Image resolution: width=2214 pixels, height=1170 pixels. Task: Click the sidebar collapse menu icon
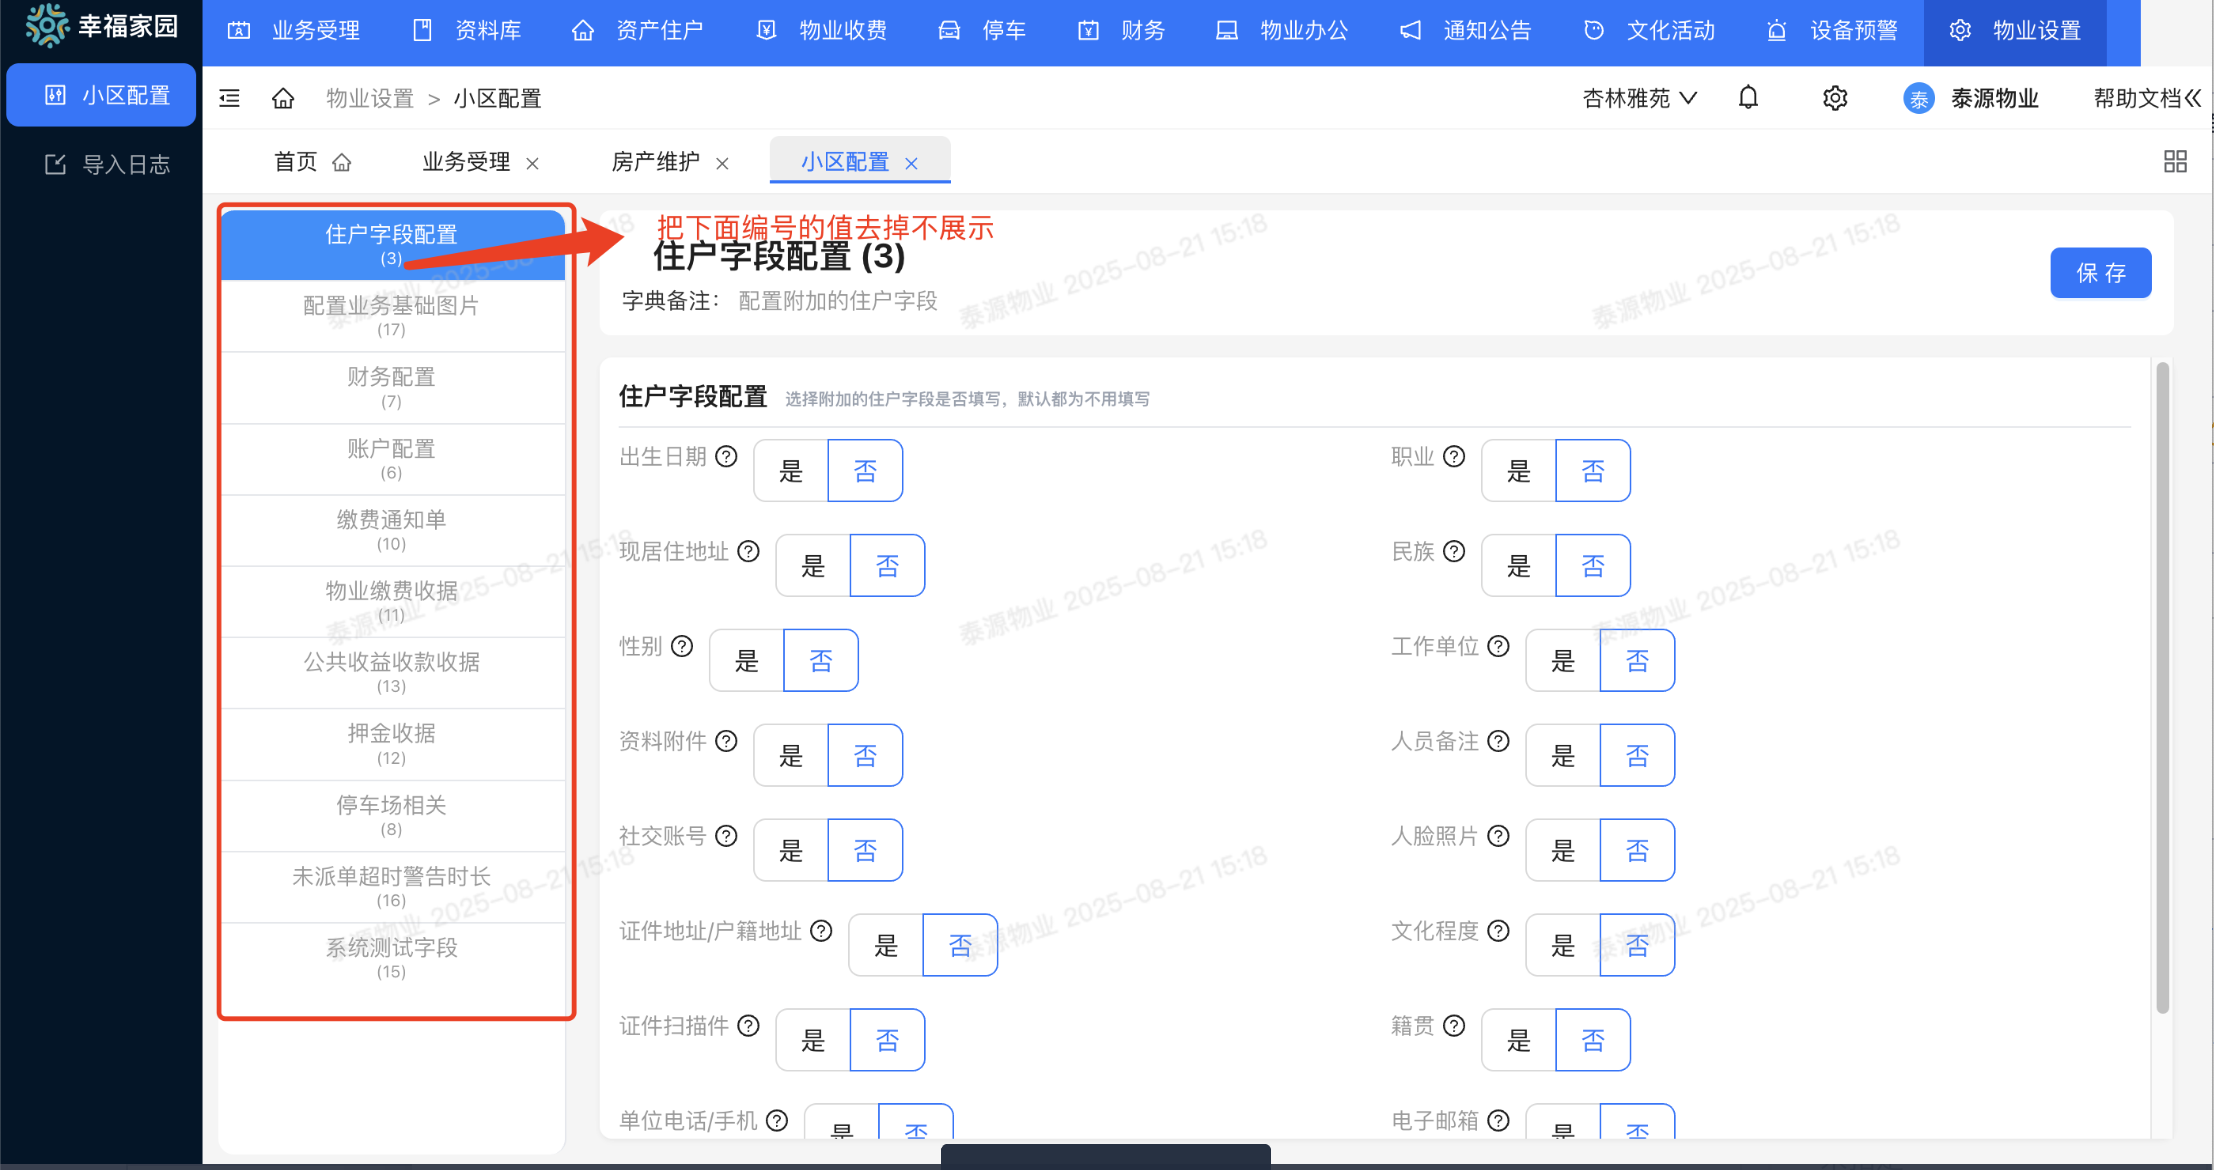coord(230,98)
